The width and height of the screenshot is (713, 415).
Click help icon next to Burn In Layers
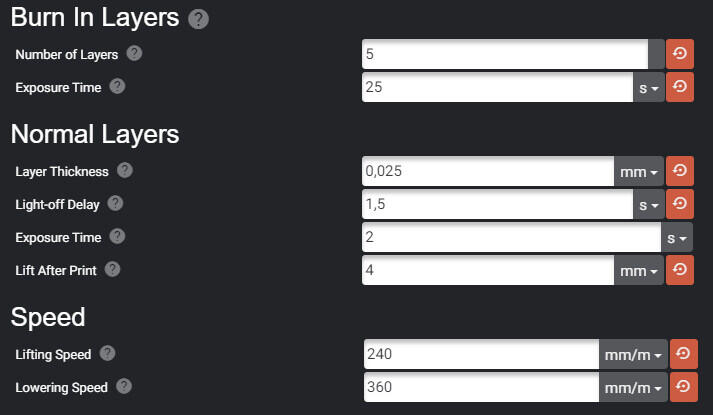pyautogui.click(x=199, y=19)
